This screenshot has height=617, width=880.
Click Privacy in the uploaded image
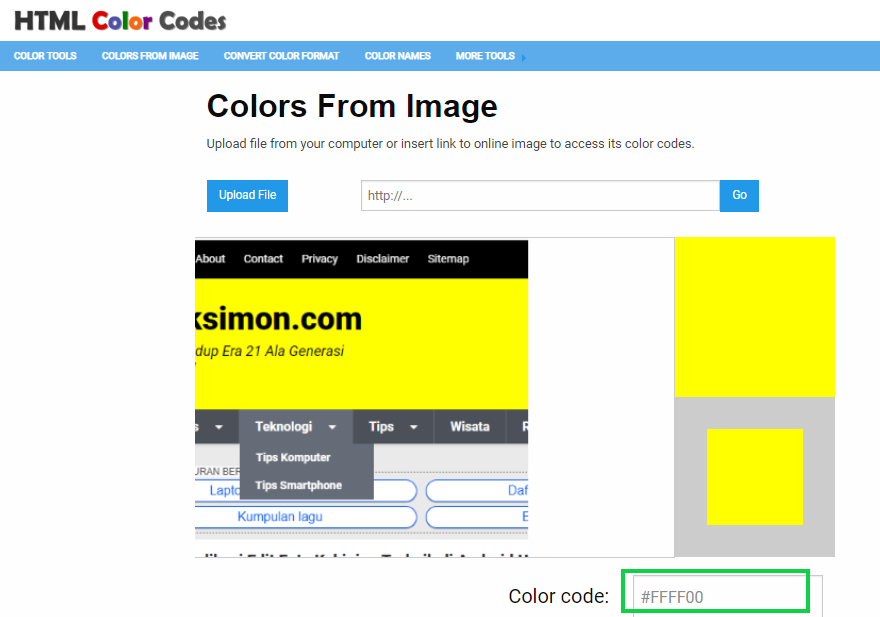(x=319, y=259)
